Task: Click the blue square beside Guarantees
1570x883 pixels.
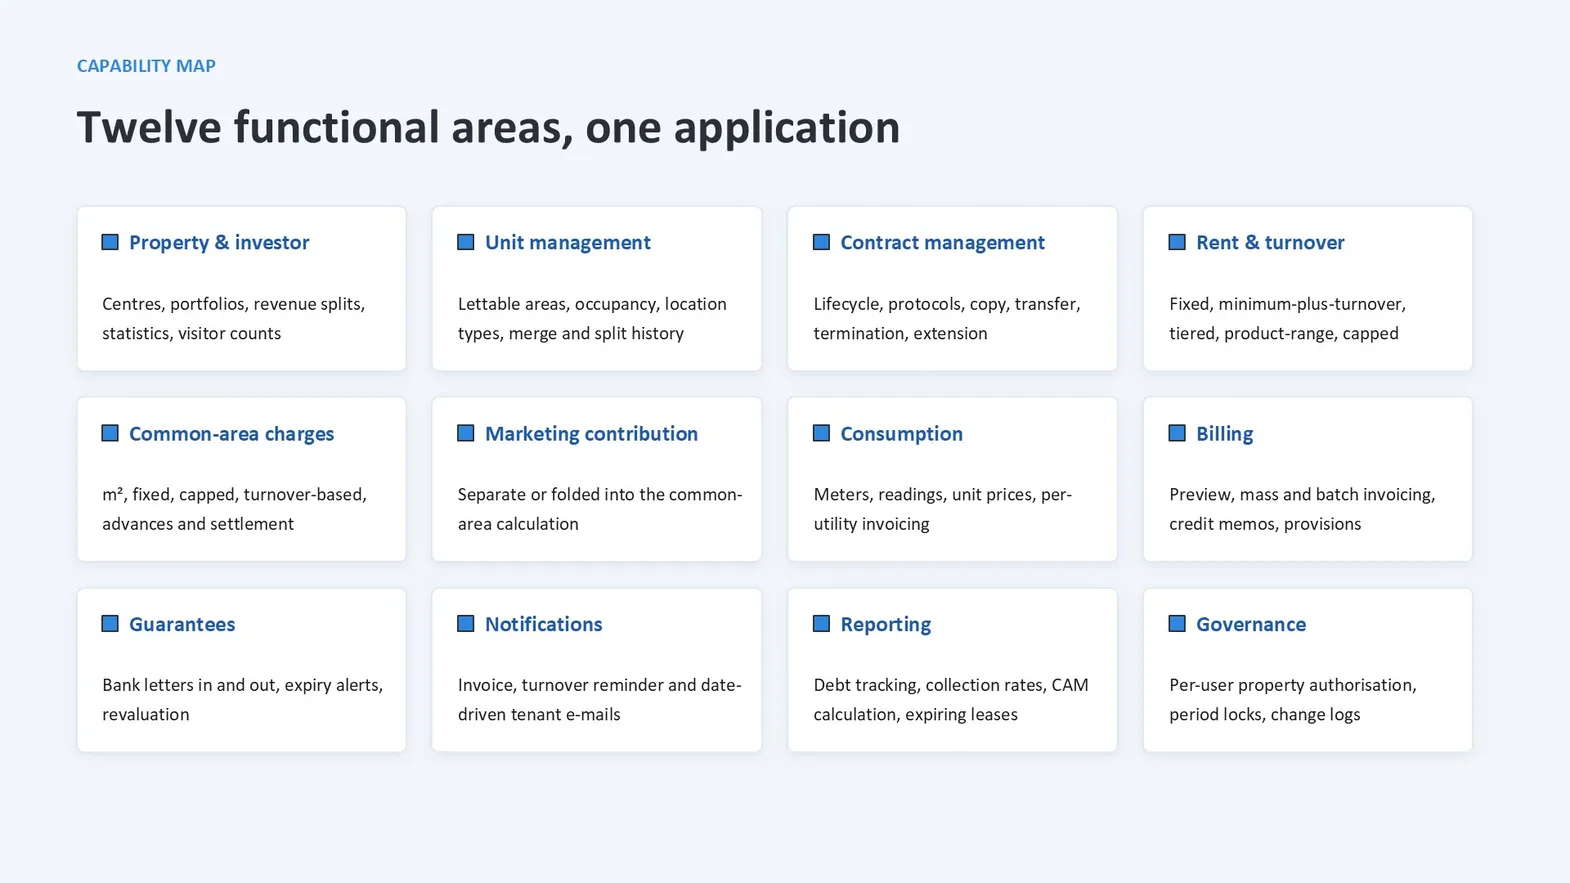Action: coord(110,624)
